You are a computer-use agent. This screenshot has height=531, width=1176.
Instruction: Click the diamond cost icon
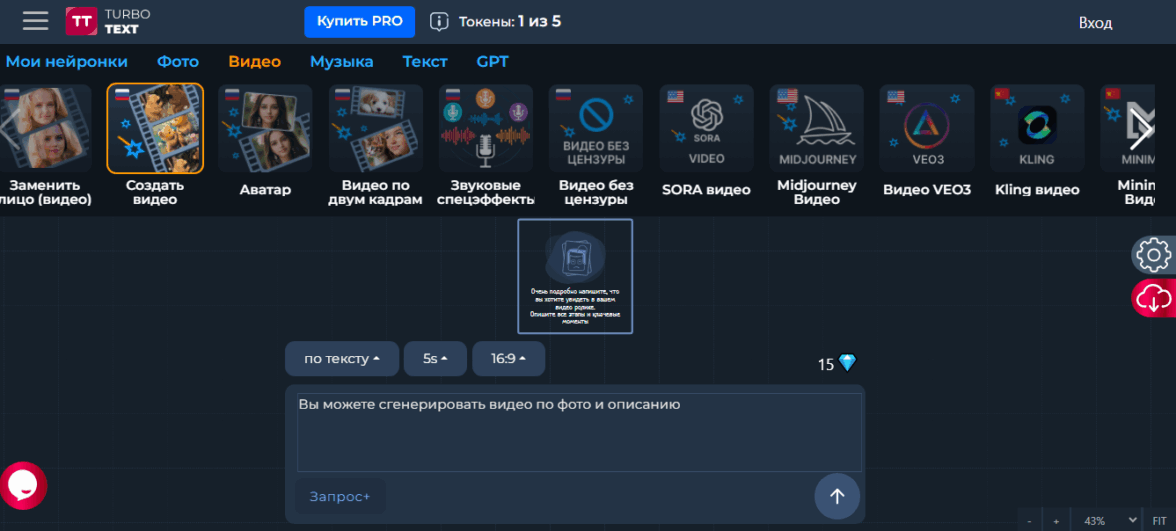(848, 364)
